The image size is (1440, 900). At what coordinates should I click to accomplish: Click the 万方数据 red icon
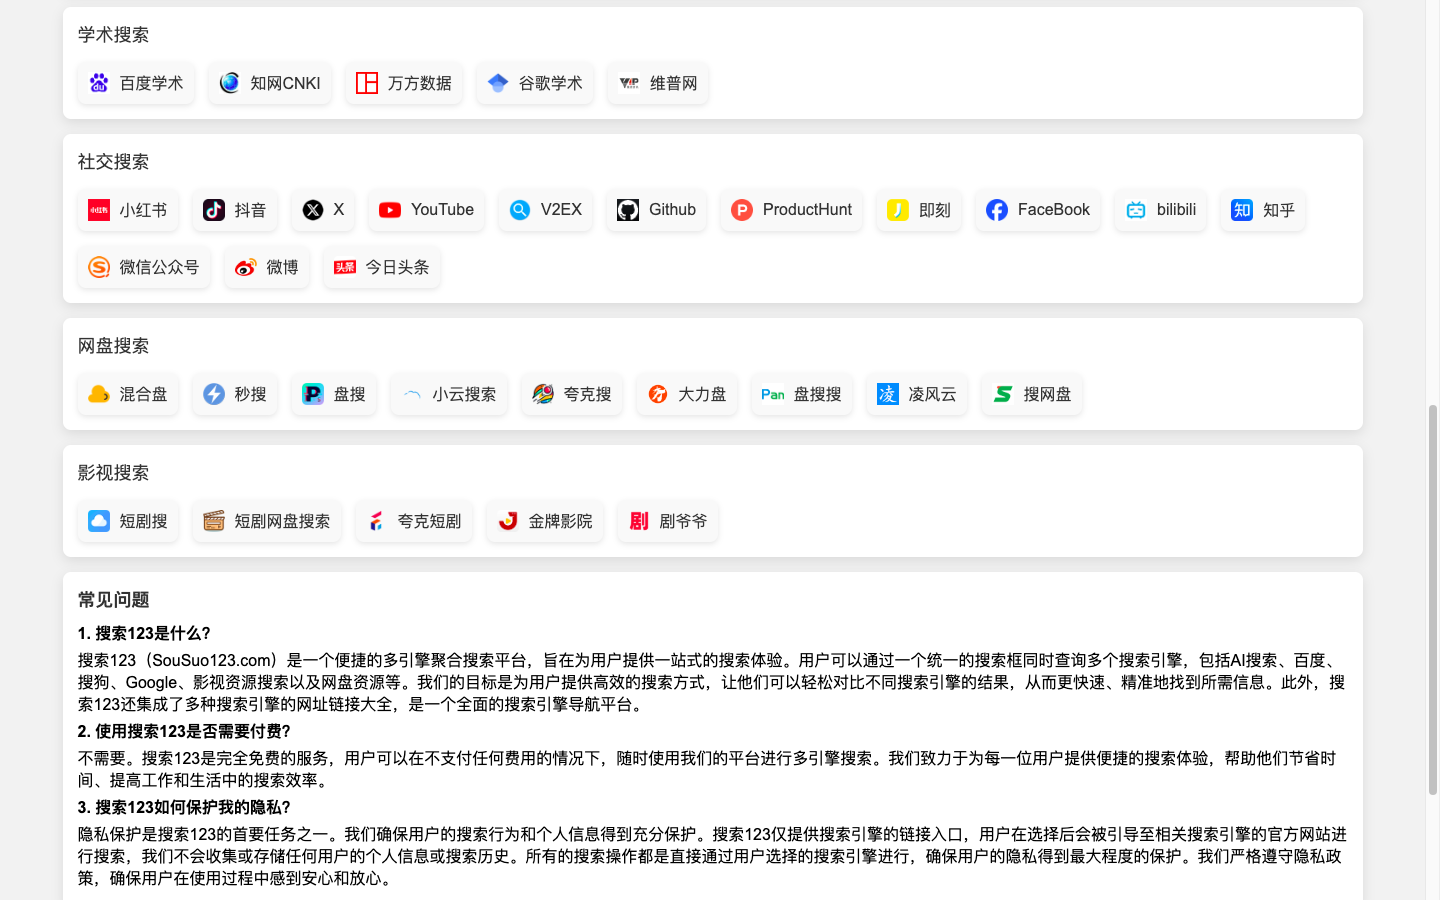click(367, 83)
